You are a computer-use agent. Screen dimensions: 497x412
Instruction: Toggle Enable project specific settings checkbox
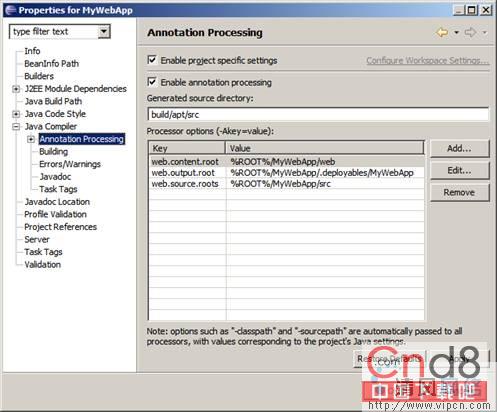click(x=152, y=60)
